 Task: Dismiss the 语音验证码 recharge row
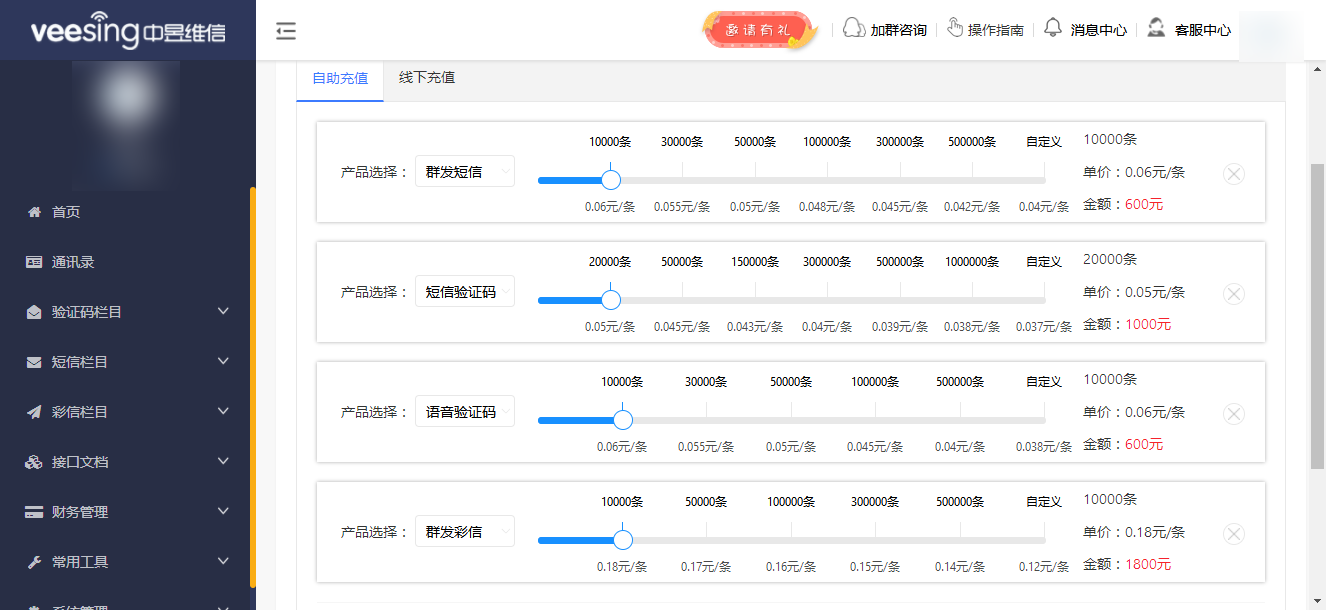coord(1233,413)
